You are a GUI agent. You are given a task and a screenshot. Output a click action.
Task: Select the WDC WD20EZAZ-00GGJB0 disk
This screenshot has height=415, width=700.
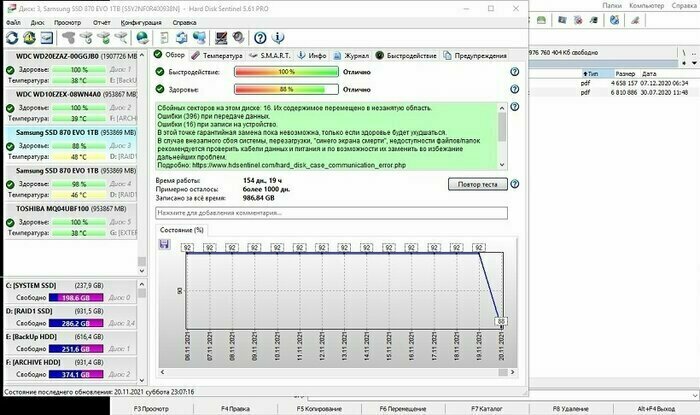(69, 69)
